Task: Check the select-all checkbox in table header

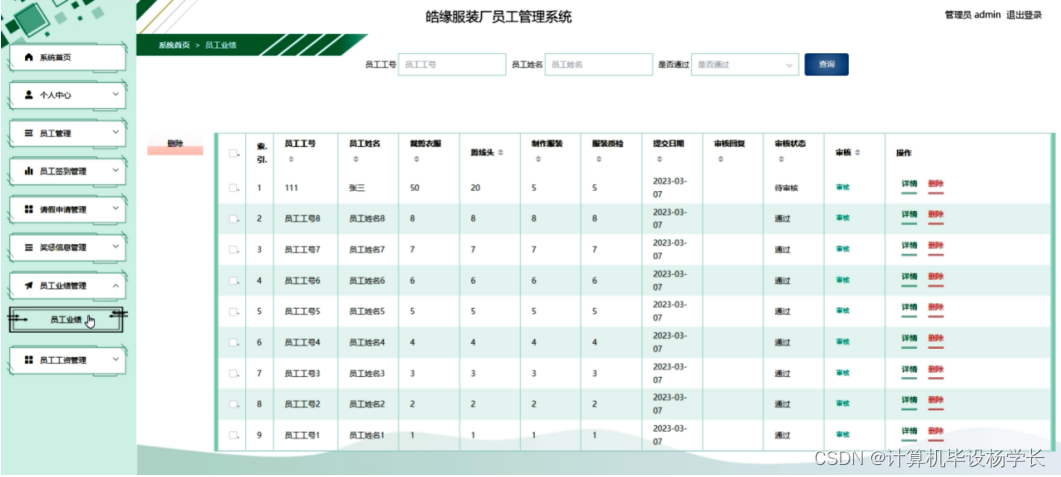Action: coord(233,154)
